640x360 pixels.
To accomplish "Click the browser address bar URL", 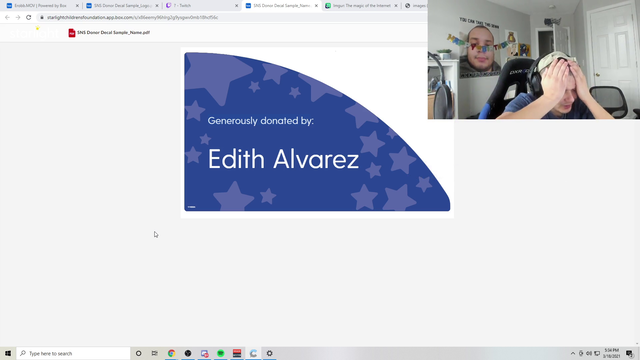I will [133, 18].
